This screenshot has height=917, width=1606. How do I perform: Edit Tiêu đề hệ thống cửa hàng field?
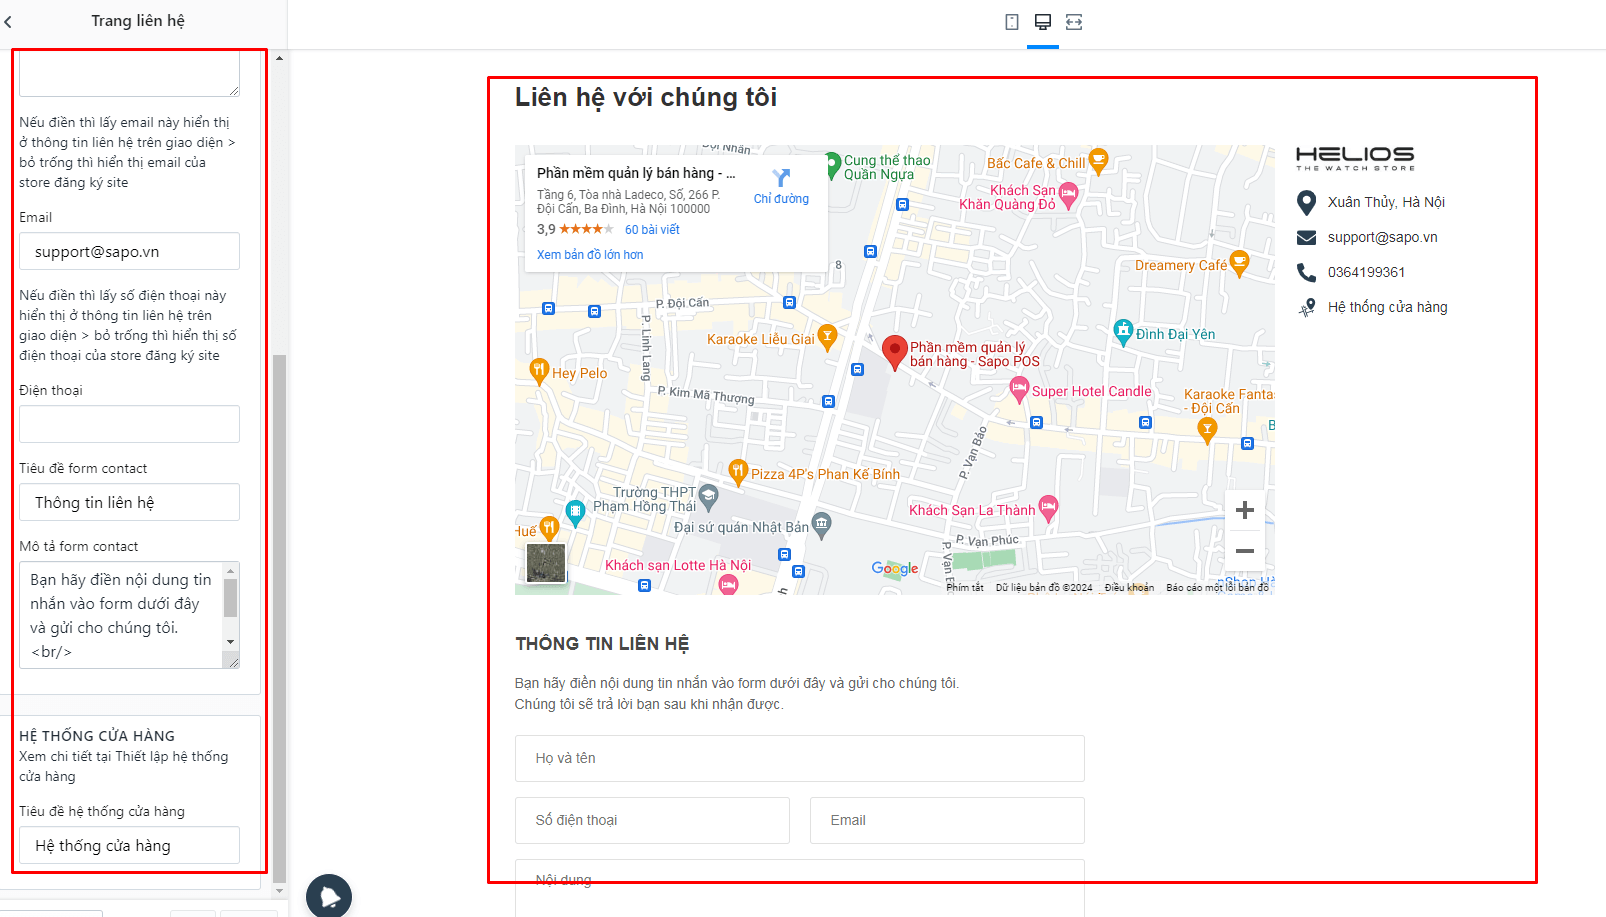click(x=129, y=845)
